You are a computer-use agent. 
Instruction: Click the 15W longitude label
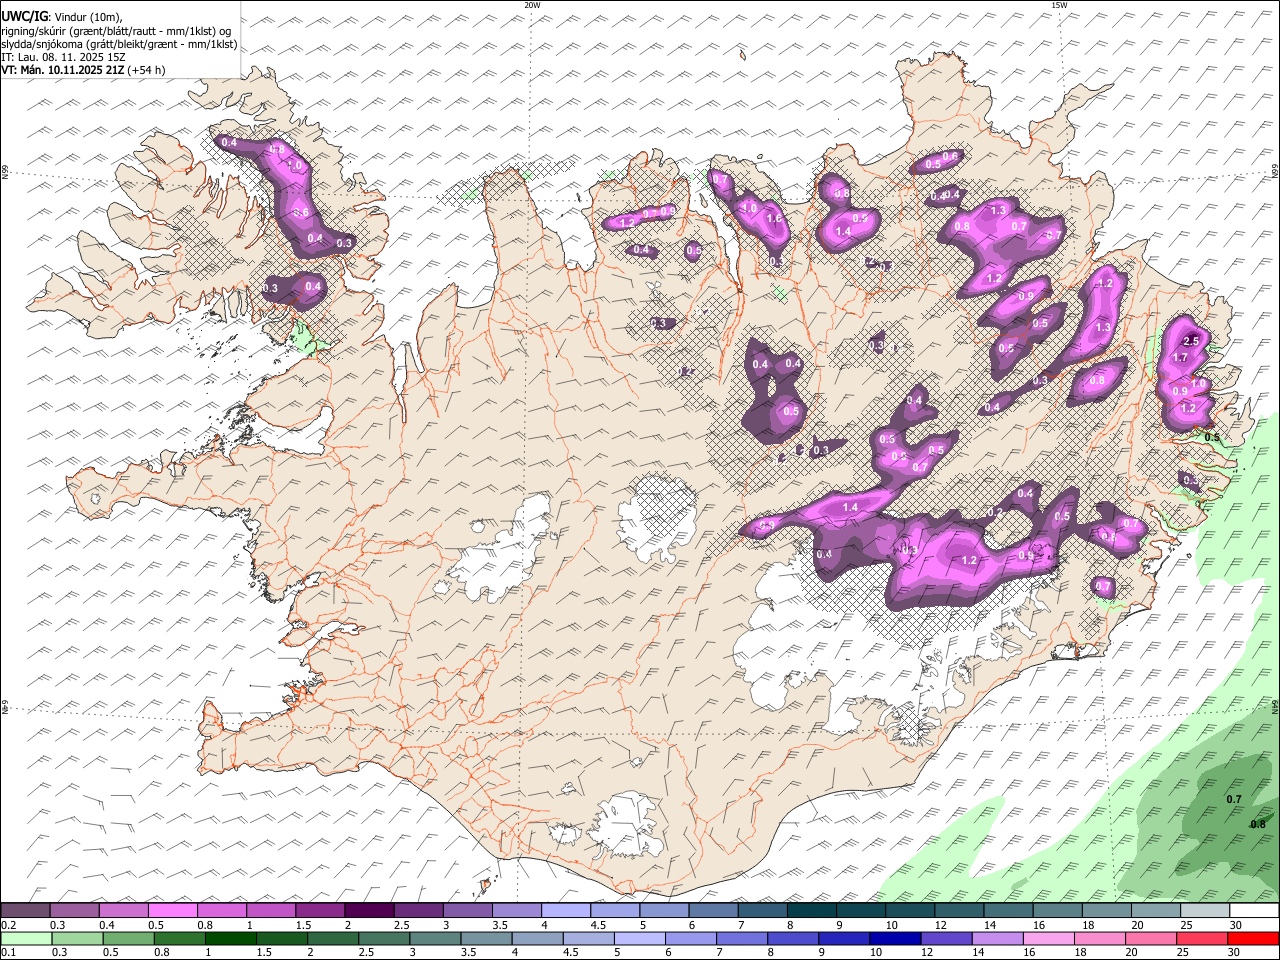pos(1059,5)
